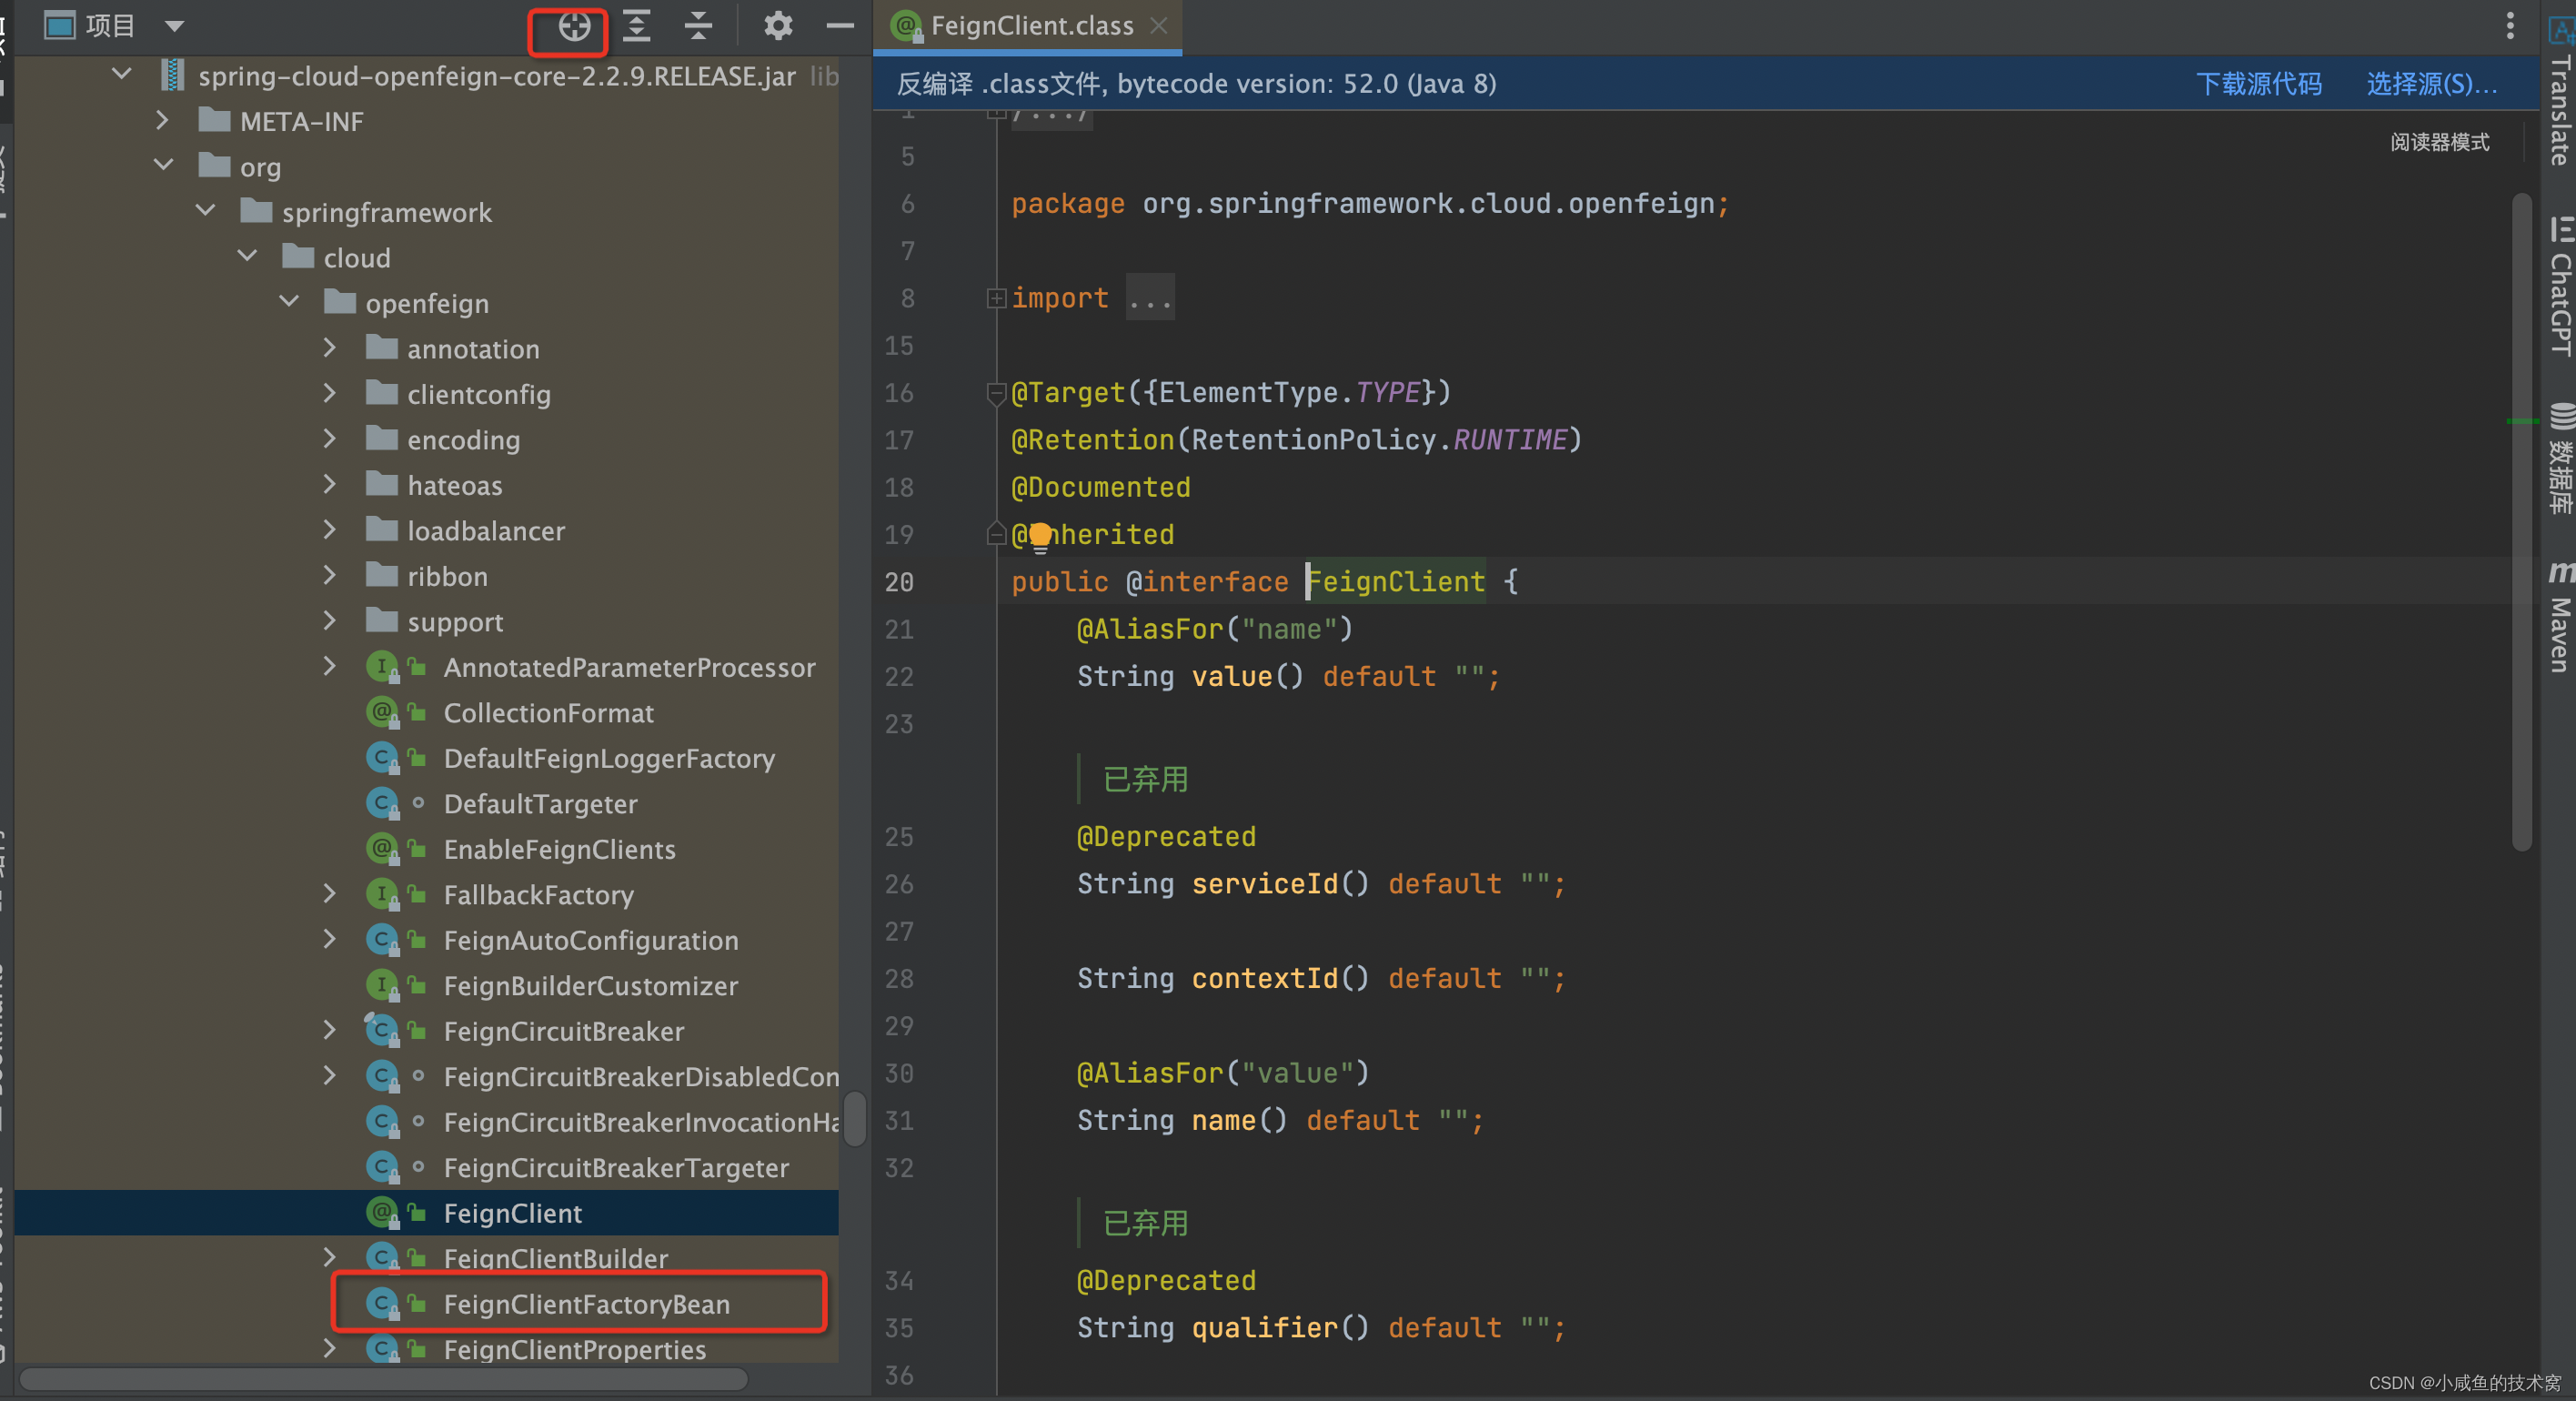
Task: Collapse spring-cloud-openfeign-core jar node
Action: click(x=122, y=74)
